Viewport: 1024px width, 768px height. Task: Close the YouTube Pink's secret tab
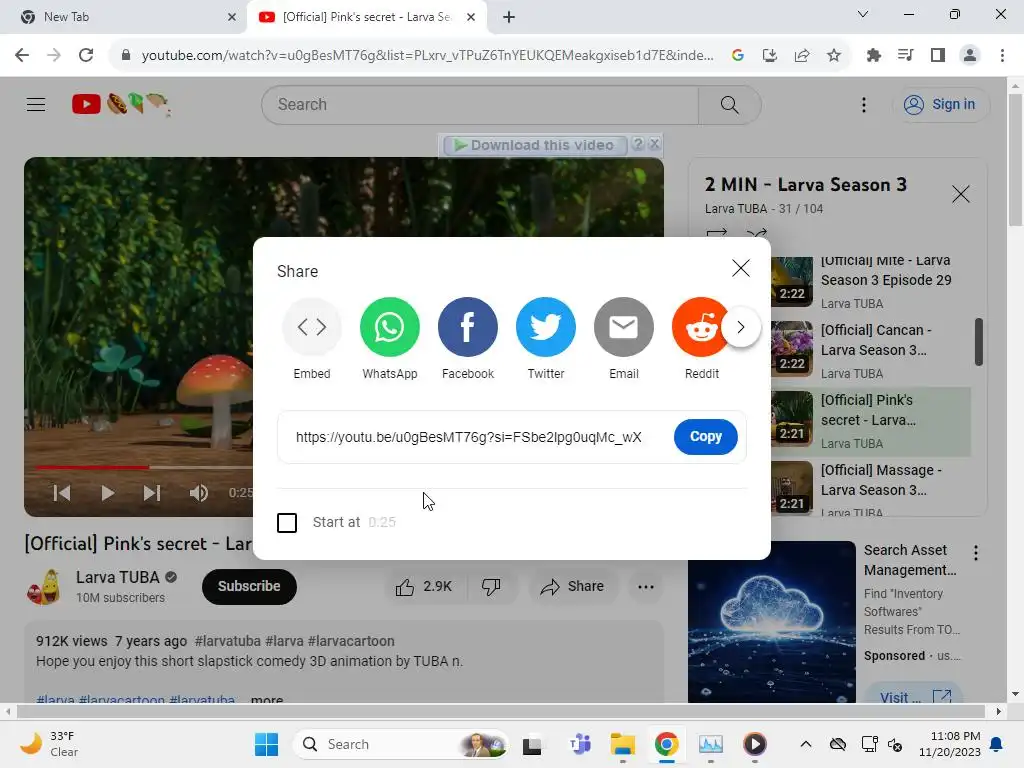coord(470,17)
